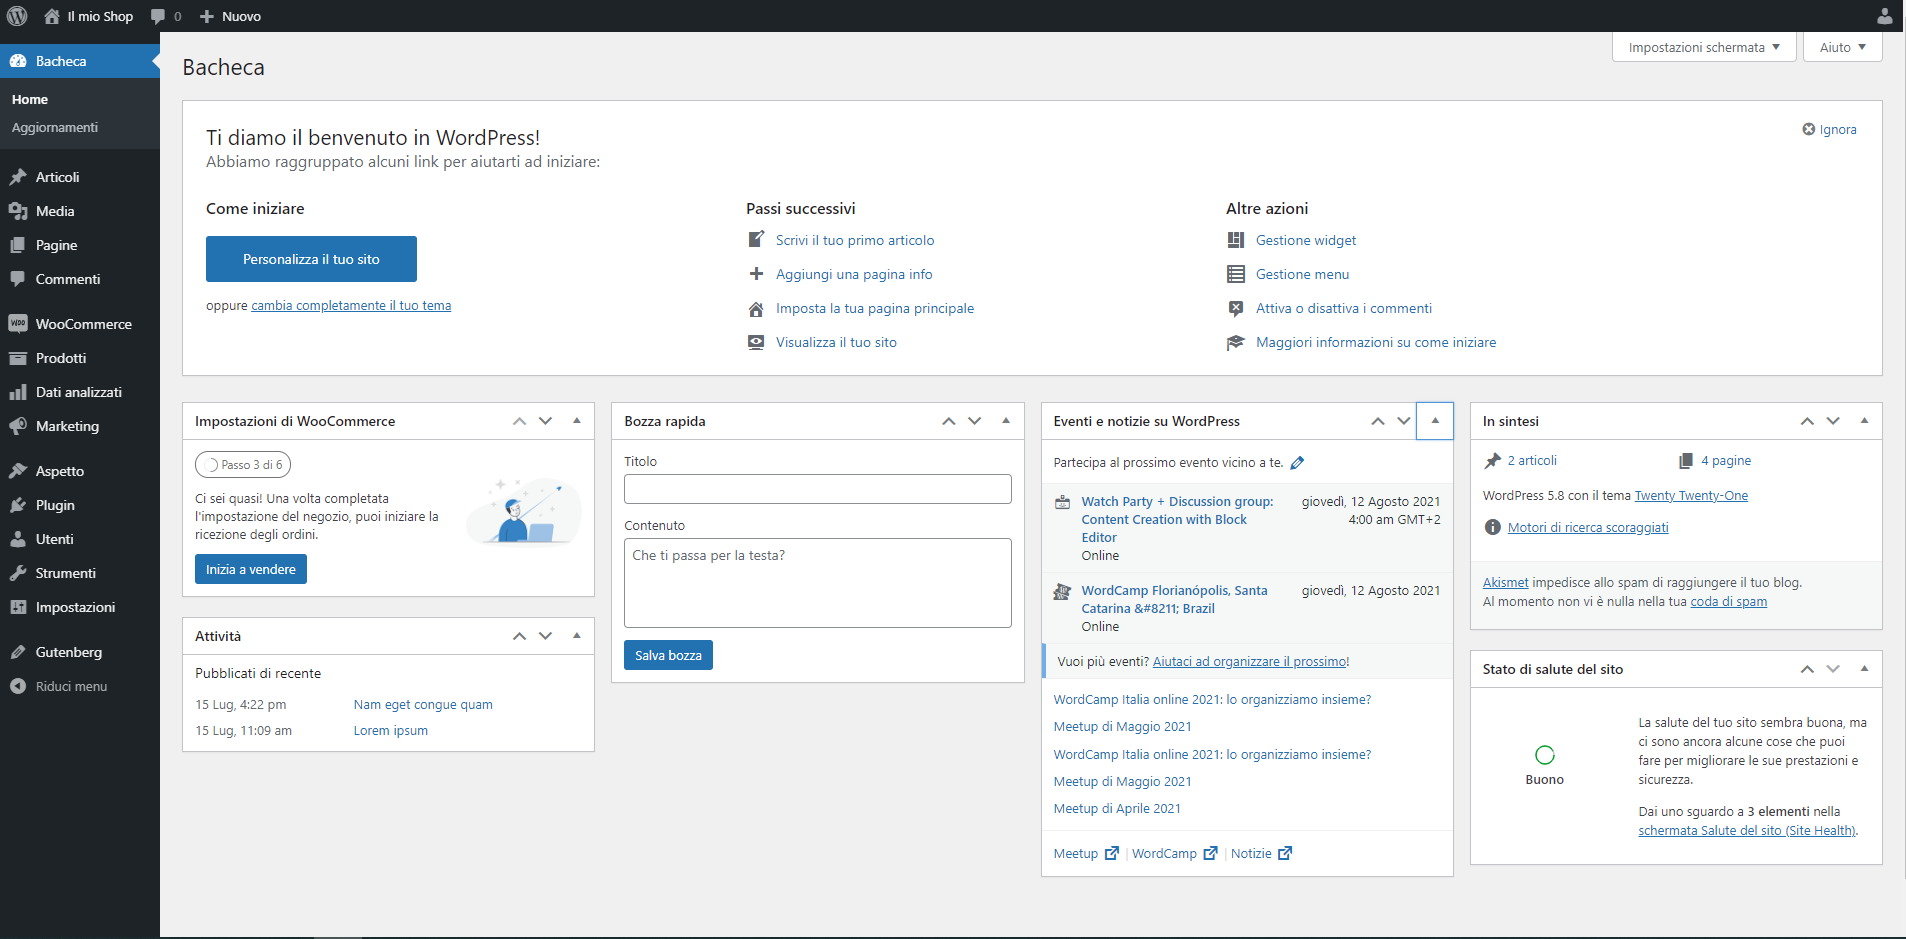Open the WordPress logo in the admin bar

coord(16,15)
